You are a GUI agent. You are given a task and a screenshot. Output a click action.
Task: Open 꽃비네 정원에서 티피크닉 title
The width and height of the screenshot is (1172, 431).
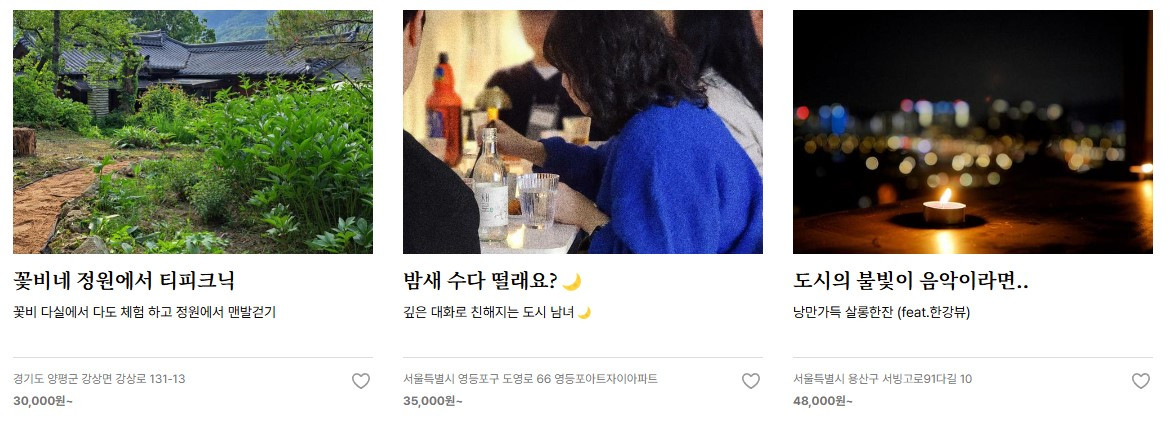coord(124,282)
